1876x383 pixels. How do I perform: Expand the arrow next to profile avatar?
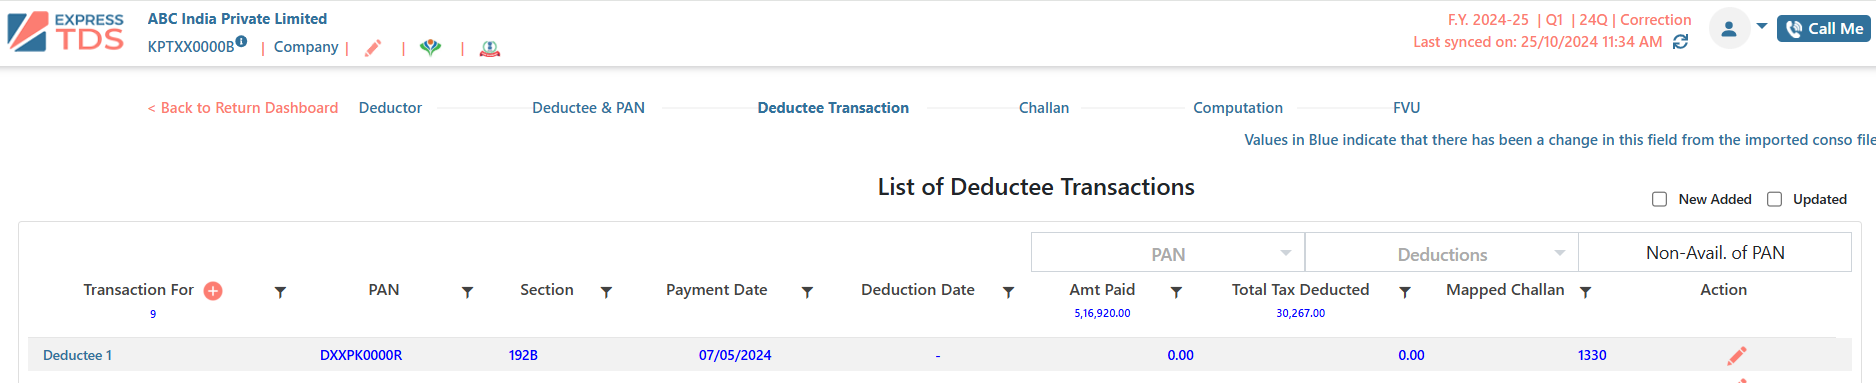point(1762,26)
